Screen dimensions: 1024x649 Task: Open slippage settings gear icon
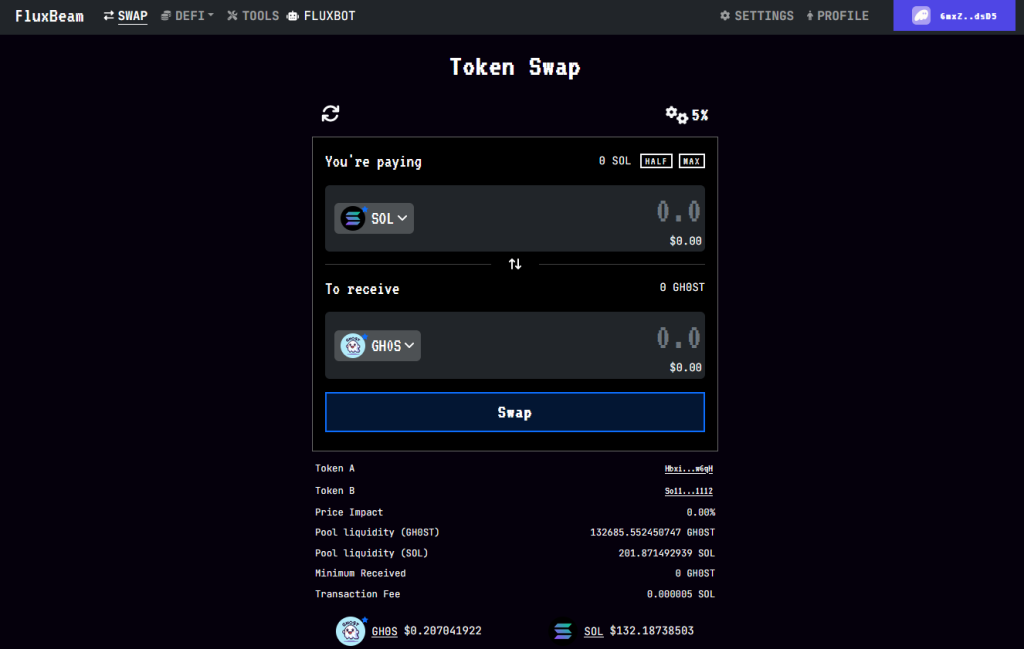pos(677,116)
